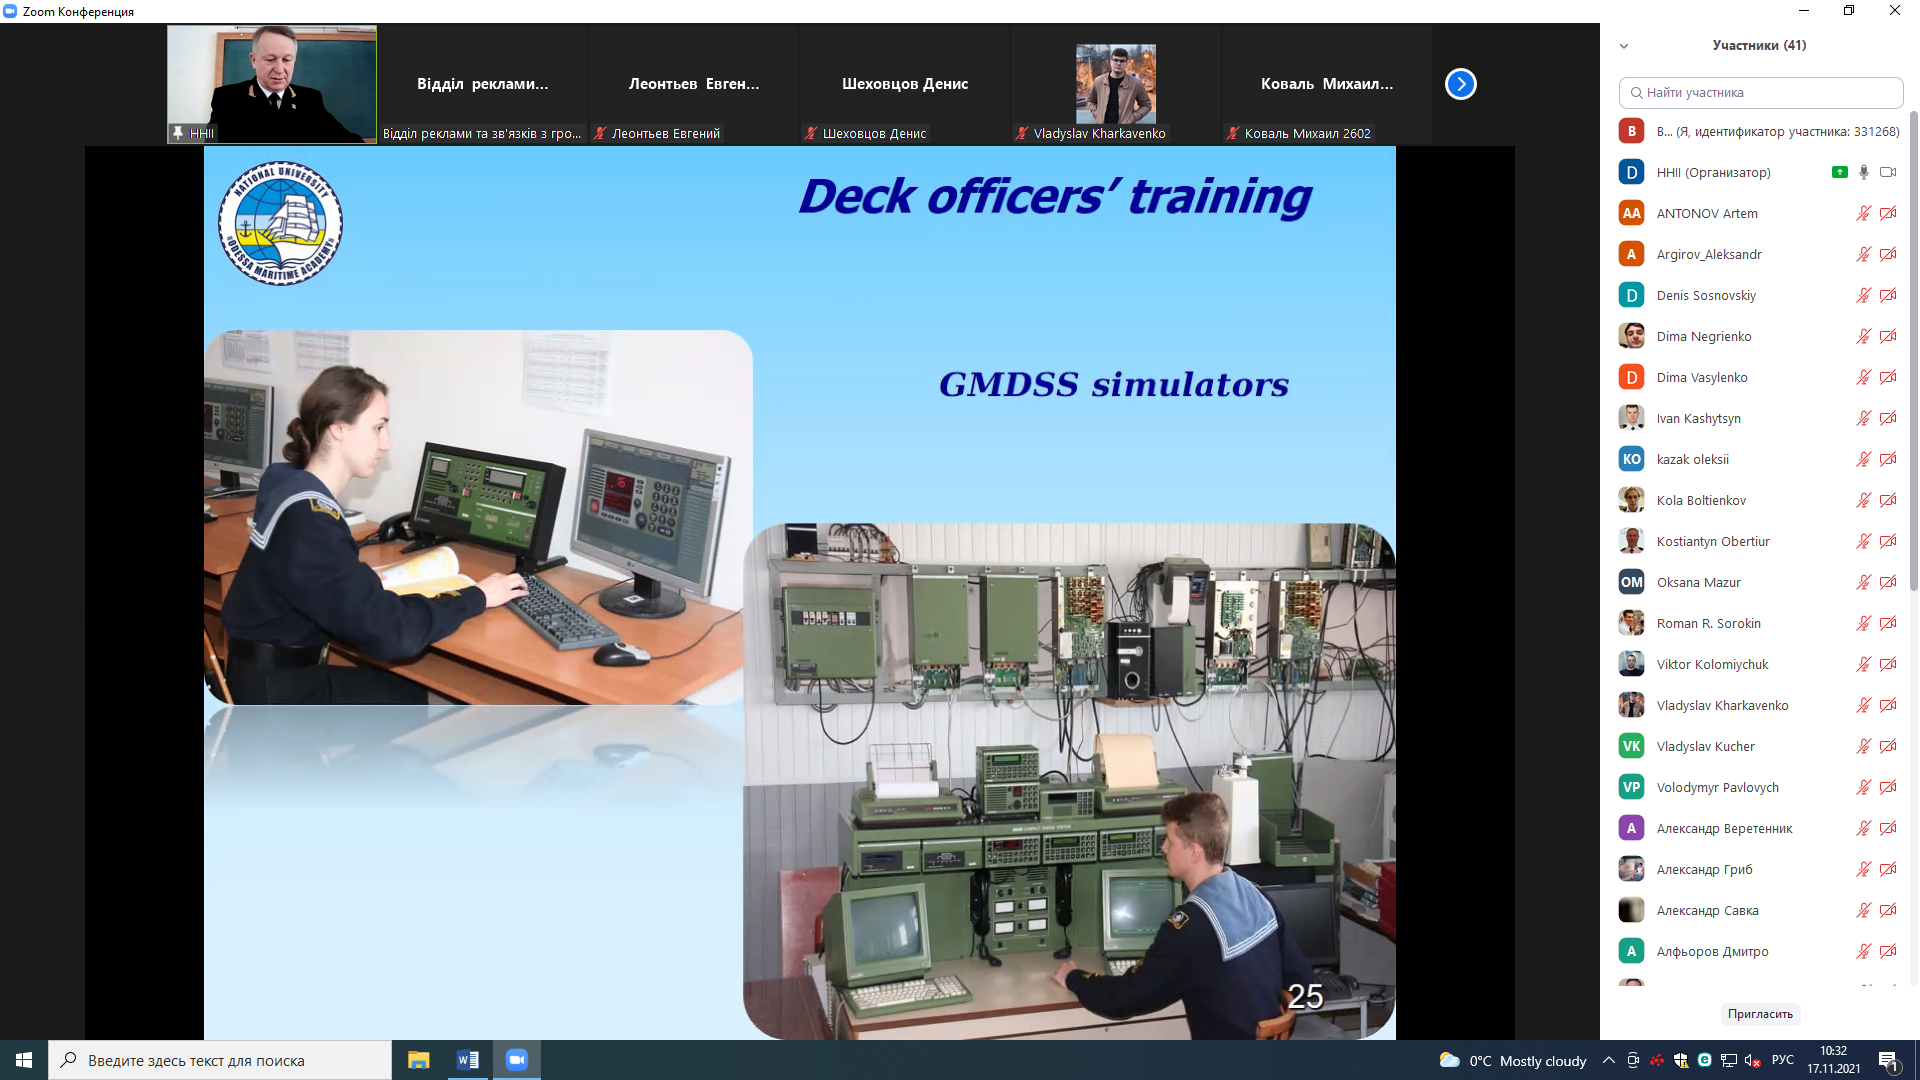Click the camera icon for Ivan Kashytsyn
The height and width of the screenshot is (1080, 1920).
[x=1888, y=418]
